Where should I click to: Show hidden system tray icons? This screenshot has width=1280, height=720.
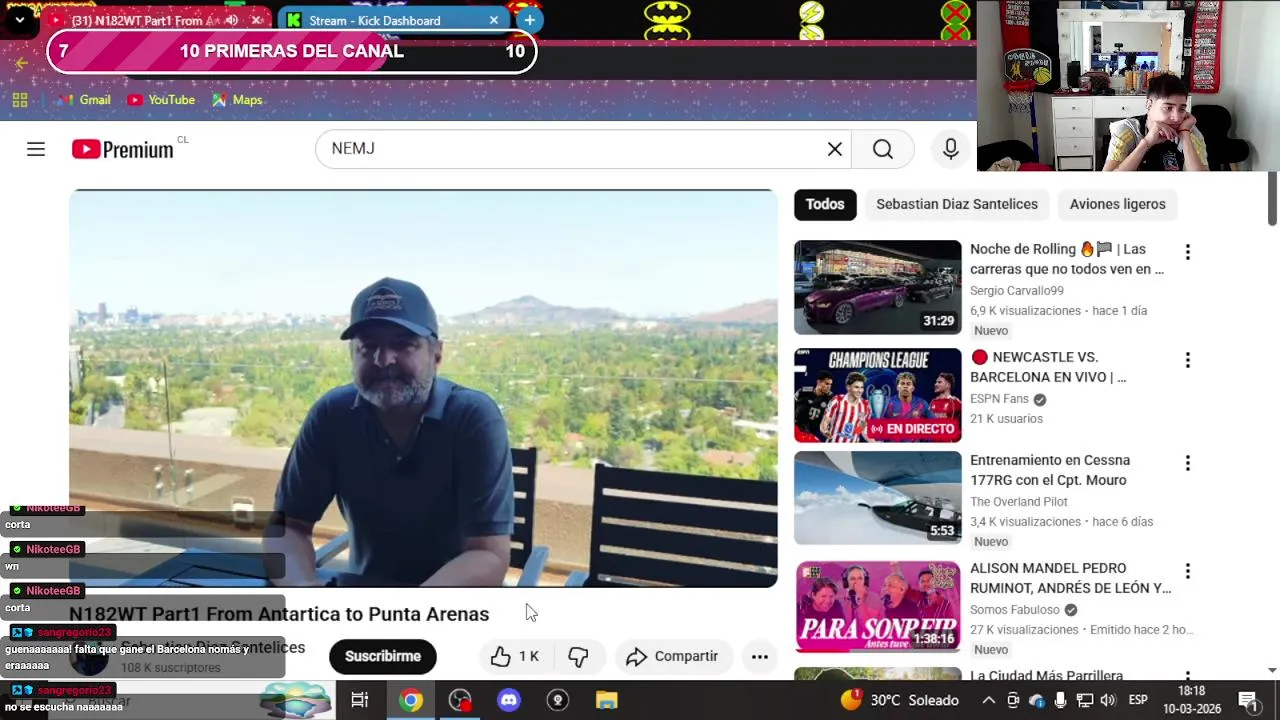pos(988,700)
